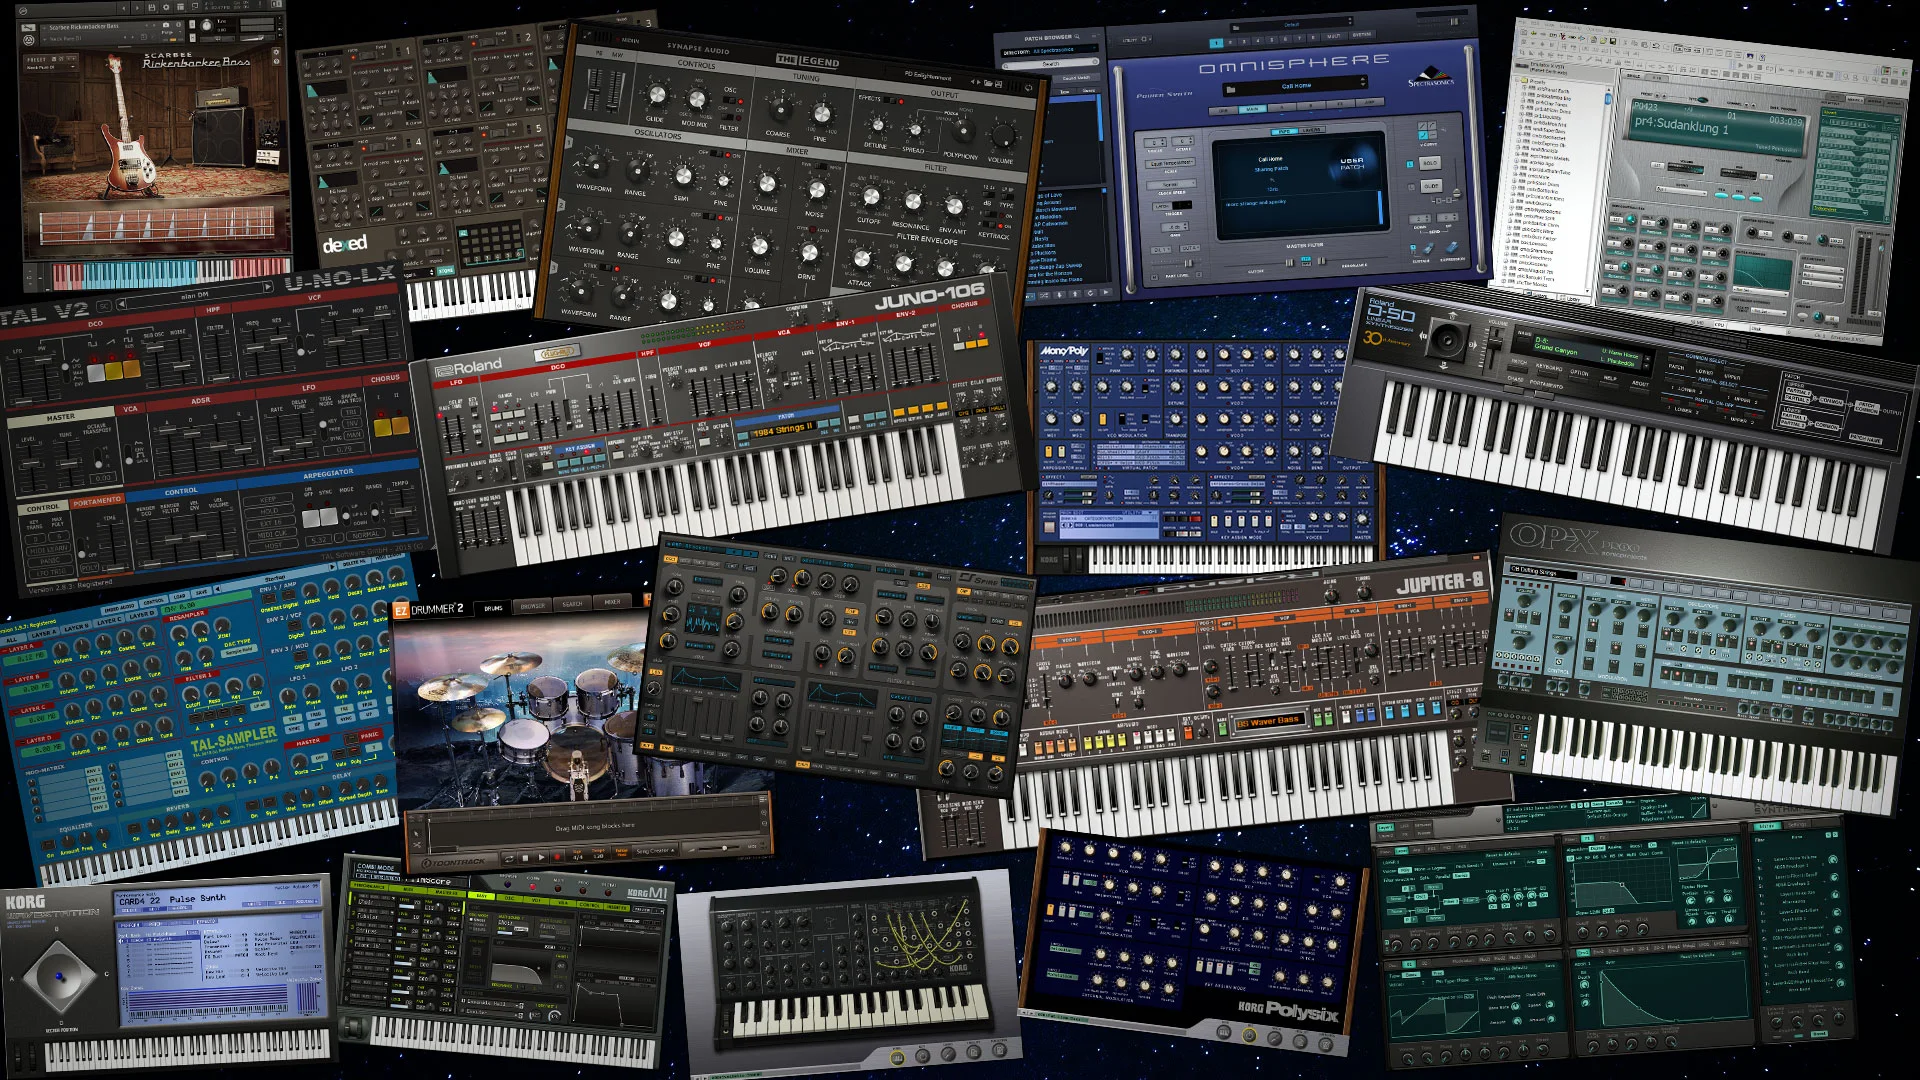Click the audition play icon in Omnisphere browser

(1105, 292)
